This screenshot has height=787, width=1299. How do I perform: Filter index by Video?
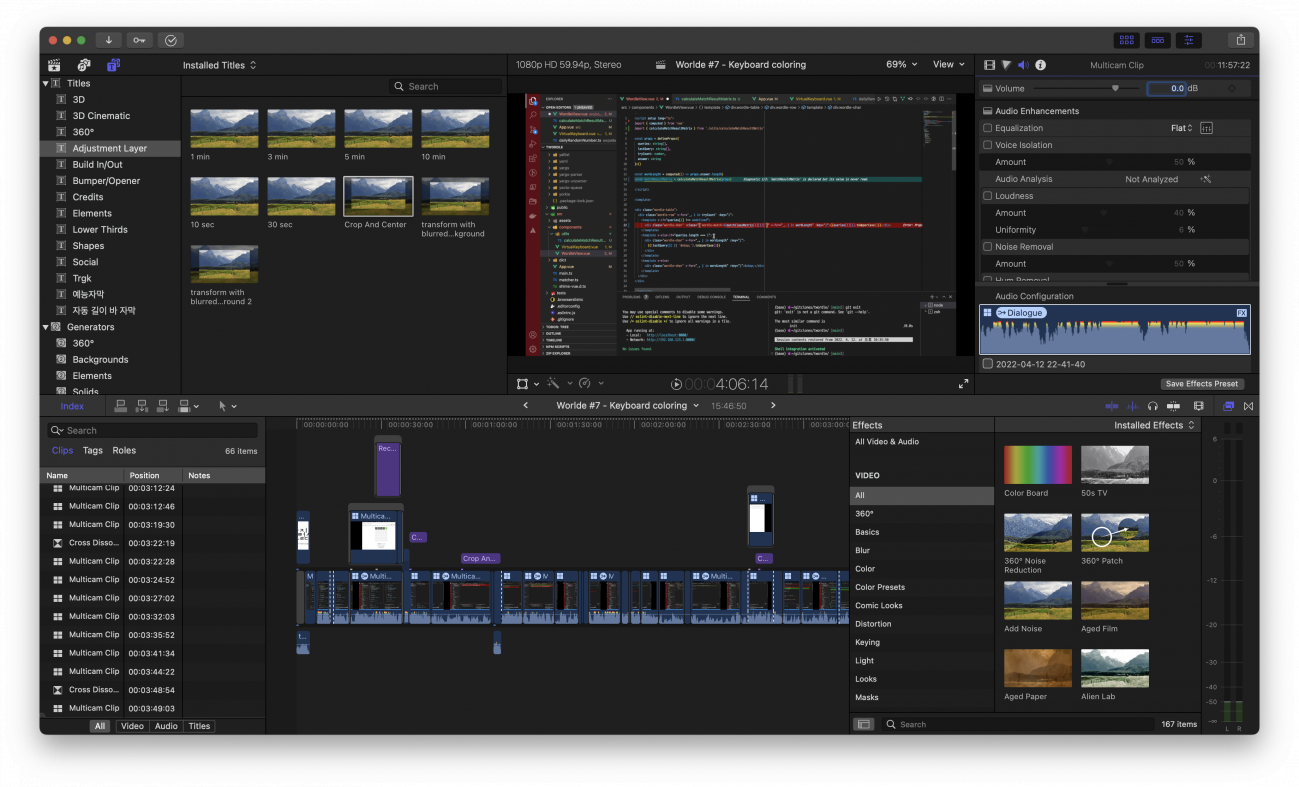[x=132, y=726]
